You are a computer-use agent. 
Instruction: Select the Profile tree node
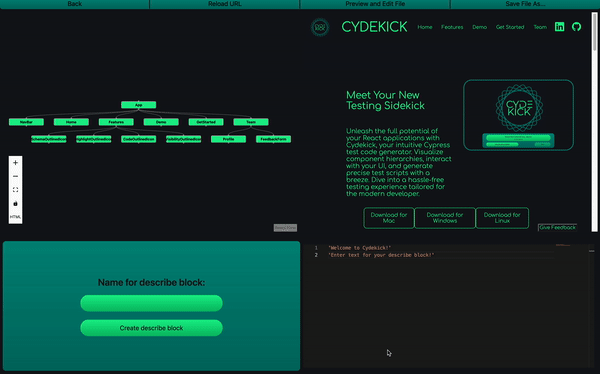(228, 139)
